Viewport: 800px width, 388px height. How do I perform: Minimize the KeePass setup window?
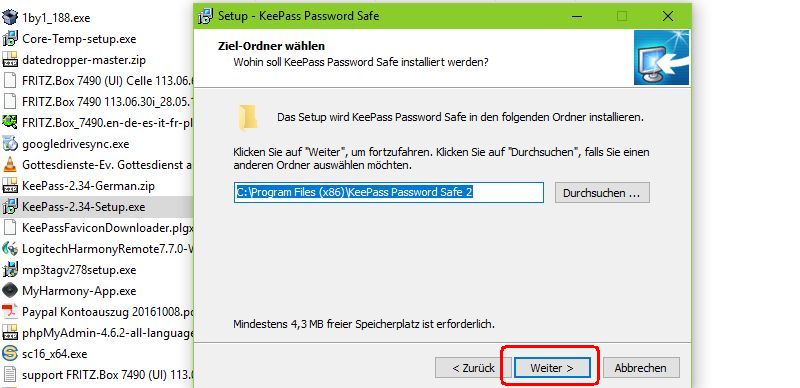(x=577, y=16)
